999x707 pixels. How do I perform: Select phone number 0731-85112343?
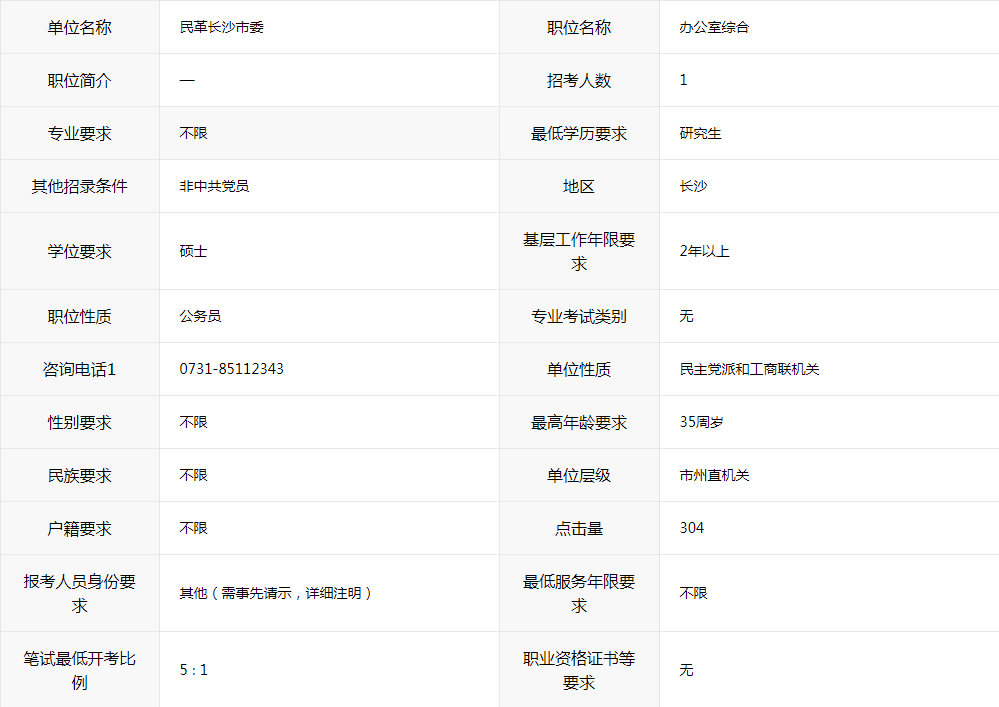[231, 369]
